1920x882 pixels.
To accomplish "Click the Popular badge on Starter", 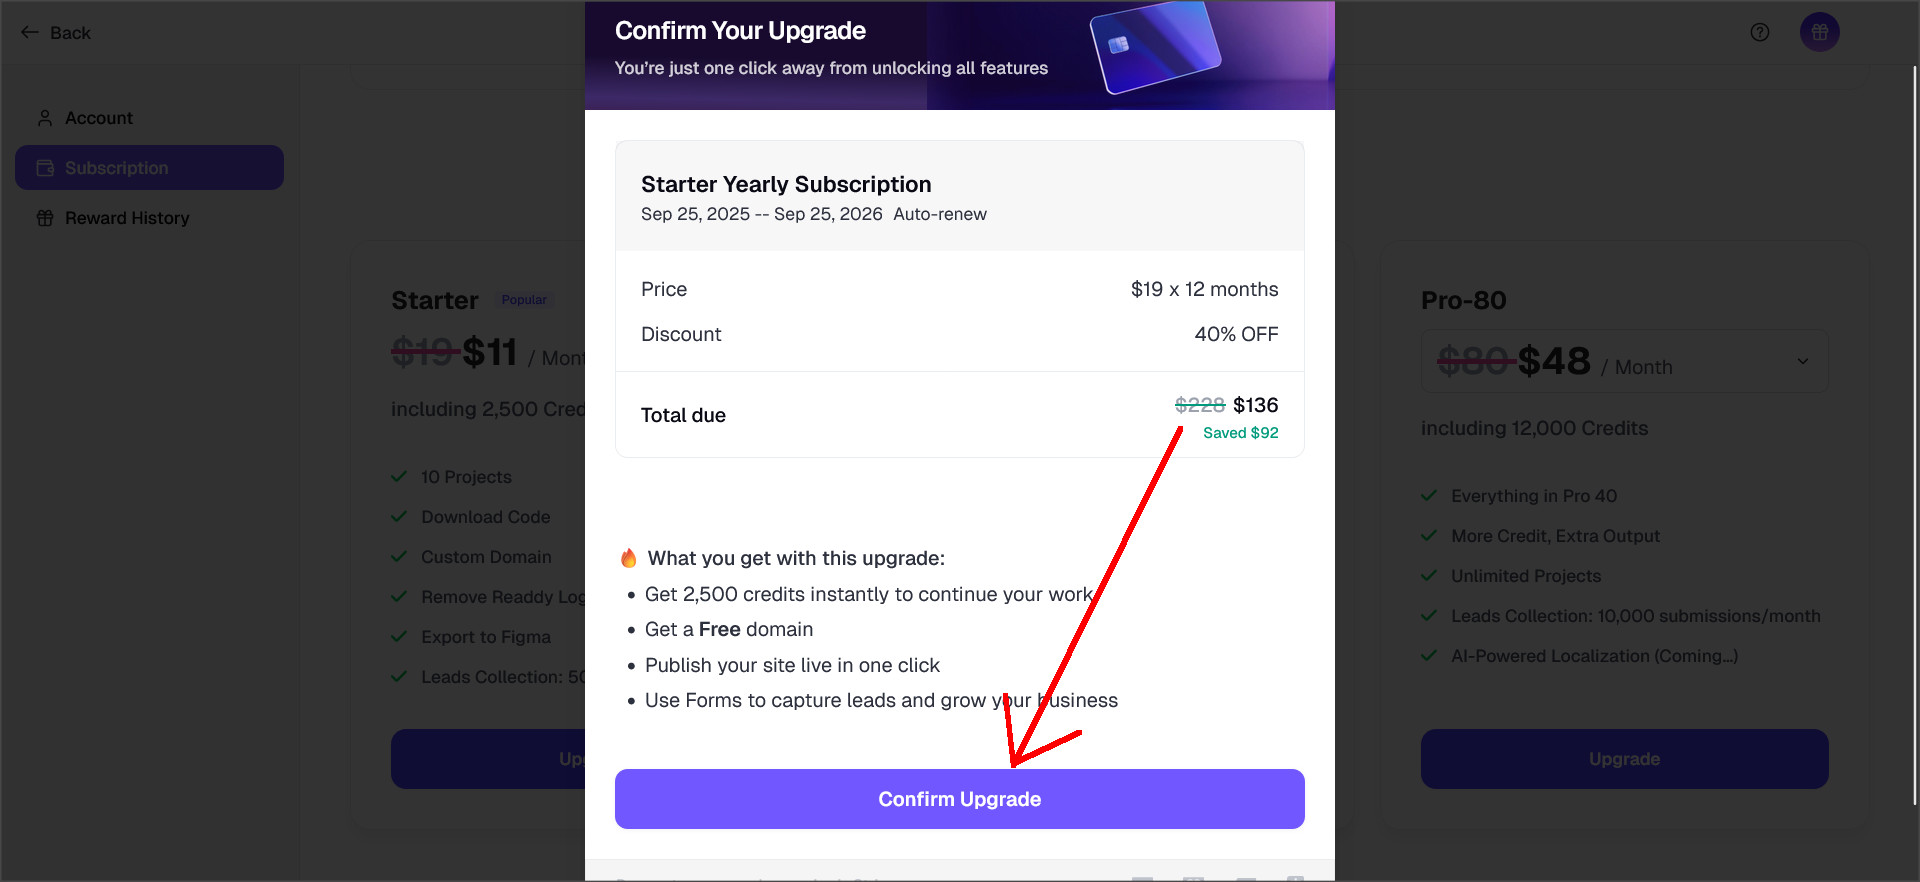I will point(524,300).
